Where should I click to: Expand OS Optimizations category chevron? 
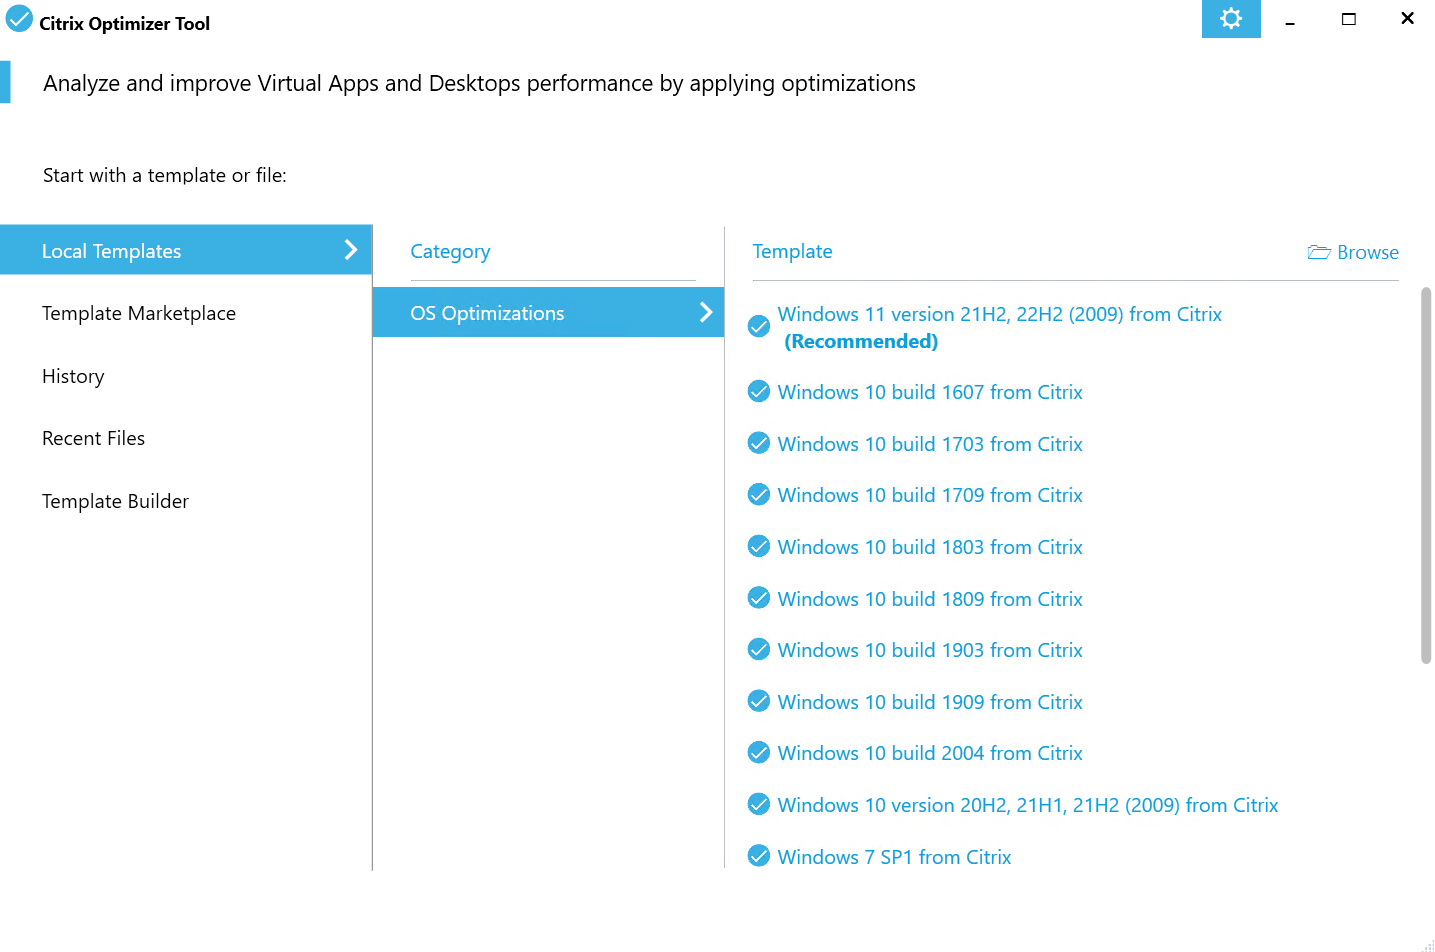[x=705, y=312]
